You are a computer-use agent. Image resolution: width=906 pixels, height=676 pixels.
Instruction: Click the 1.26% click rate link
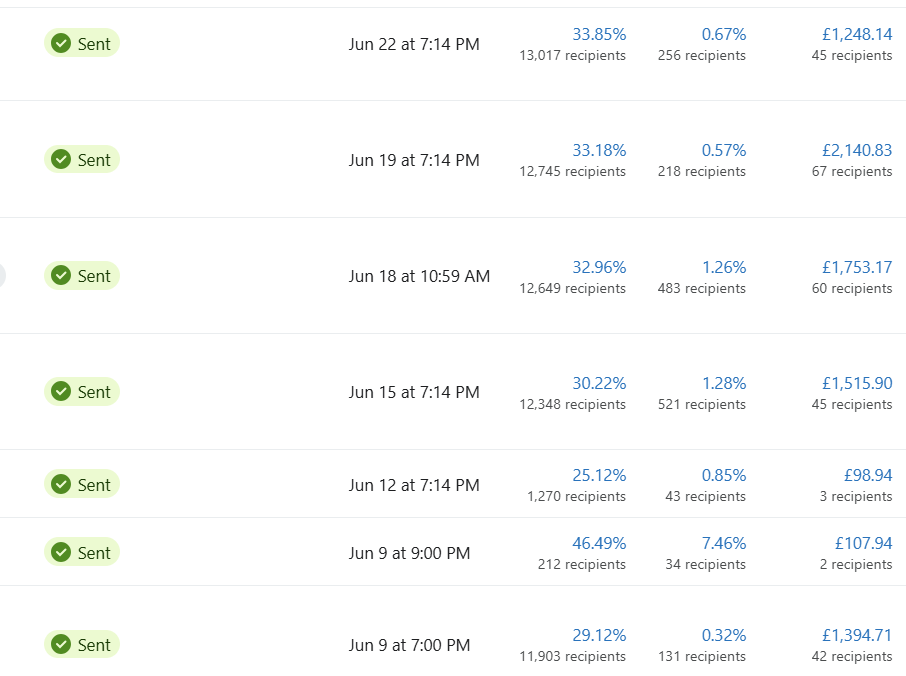coord(723,267)
